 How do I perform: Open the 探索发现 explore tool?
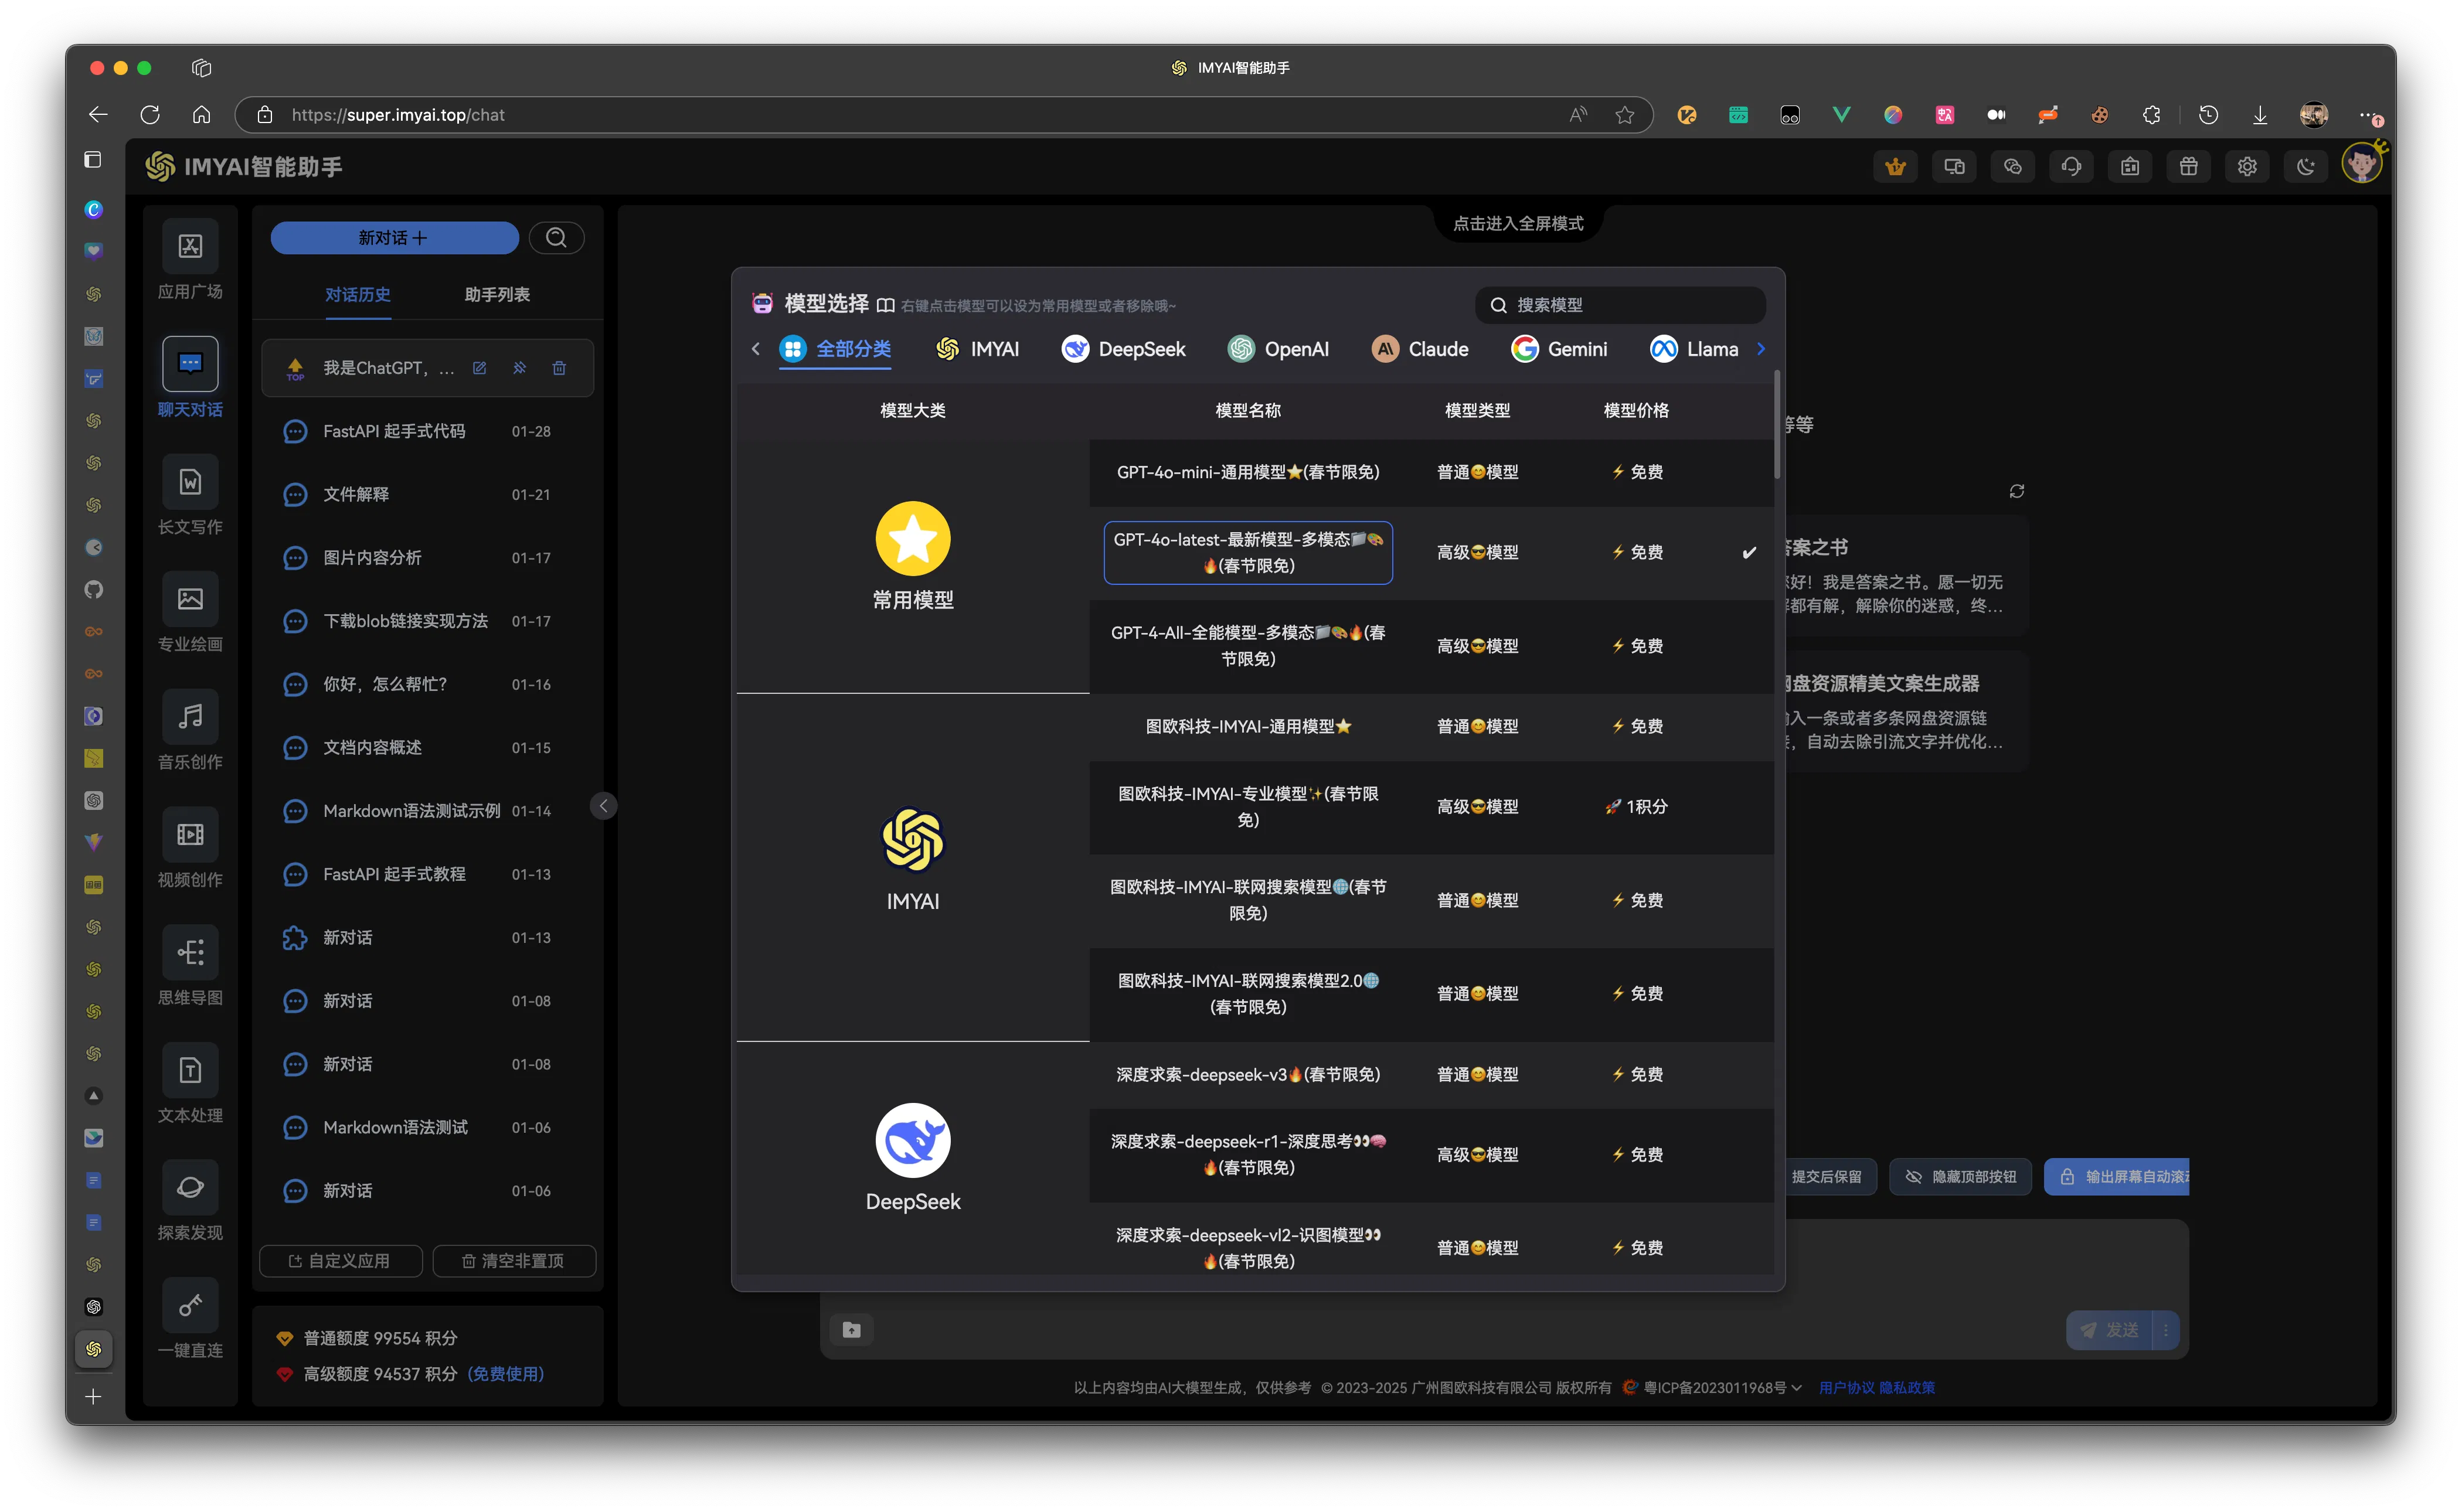190,1187
